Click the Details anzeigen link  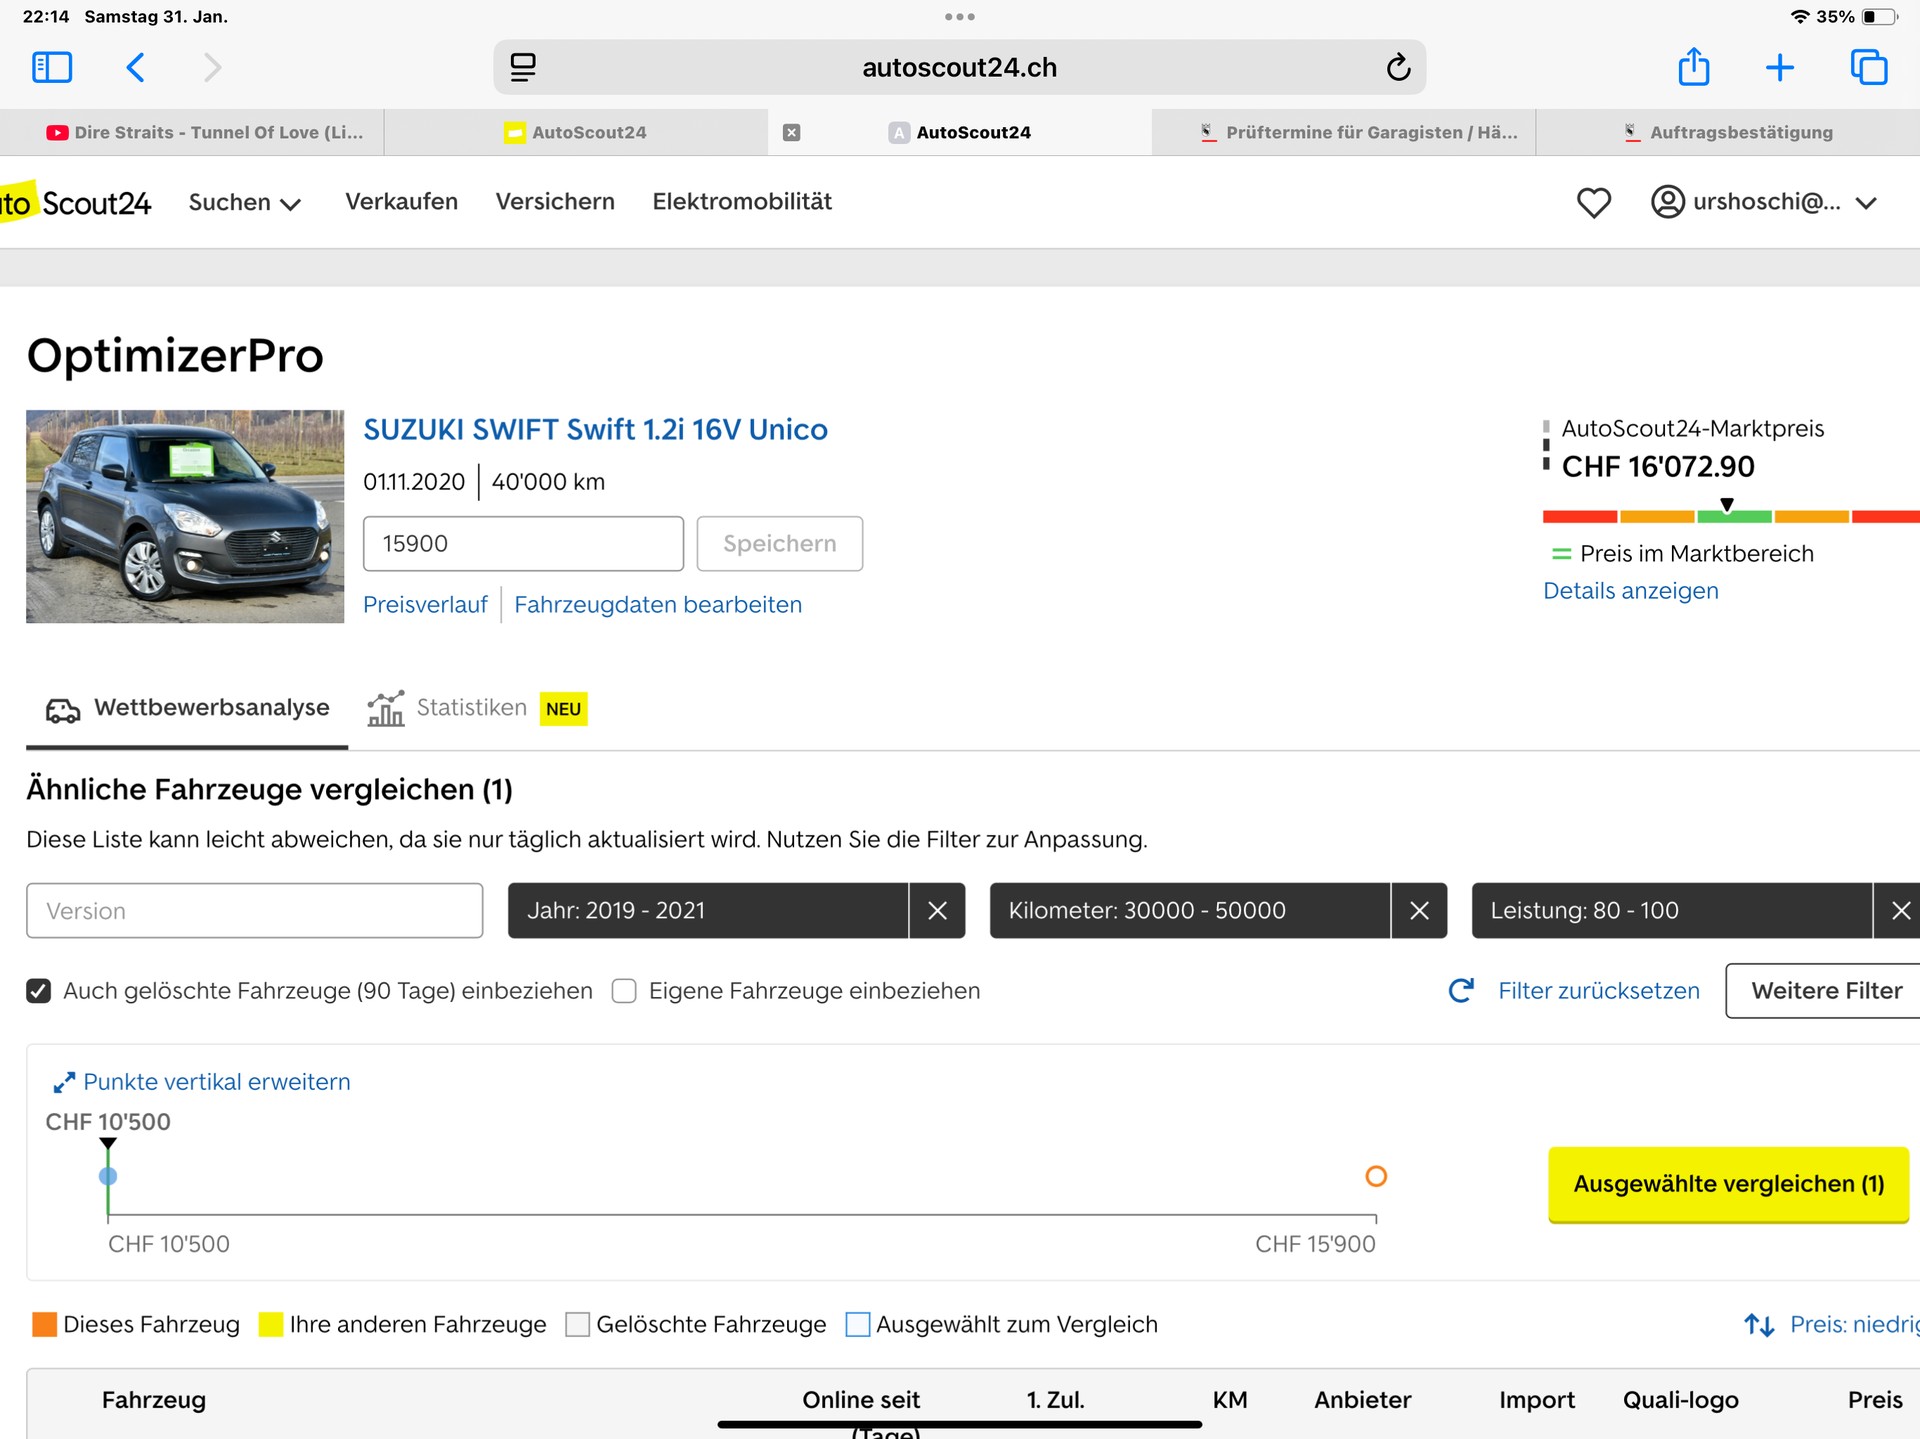click(x=1631, y=591)
